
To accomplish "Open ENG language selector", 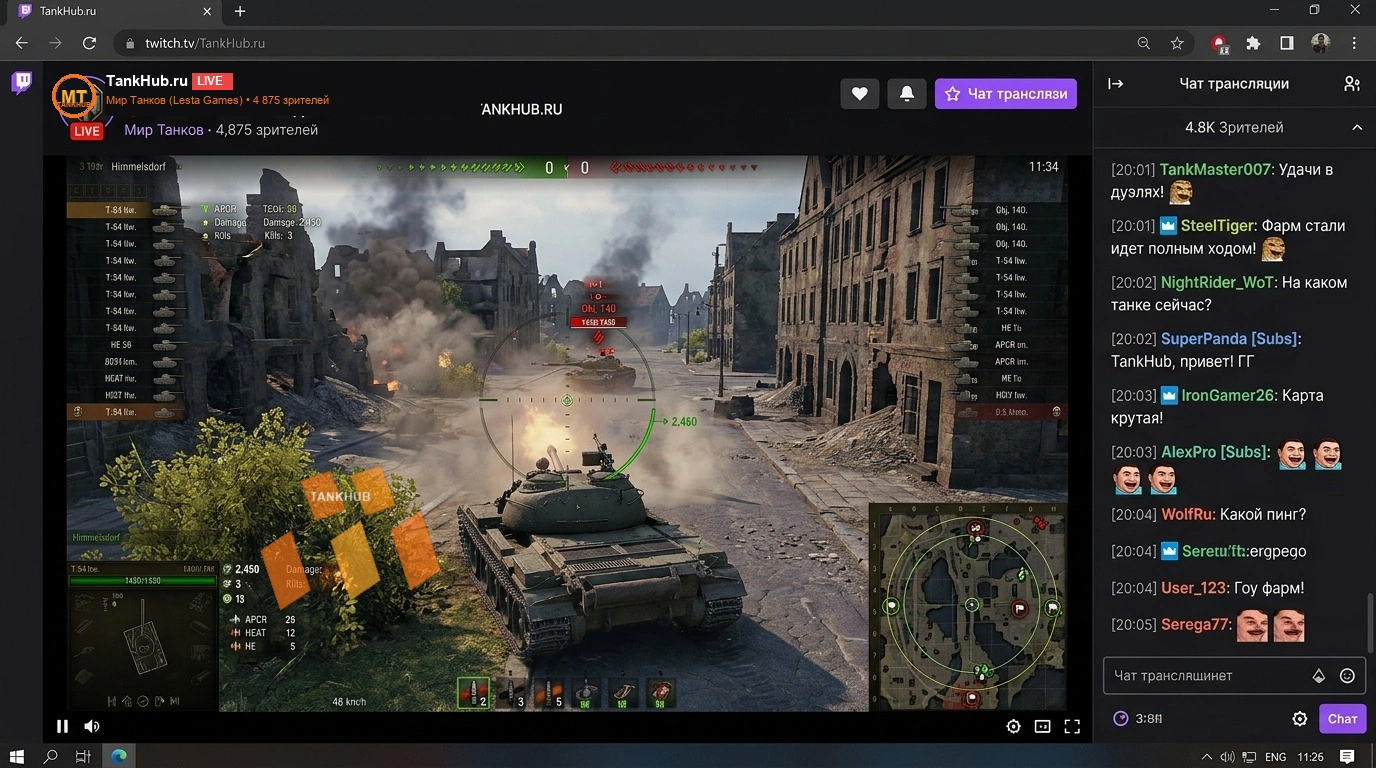I will [x=1276, y=757].
